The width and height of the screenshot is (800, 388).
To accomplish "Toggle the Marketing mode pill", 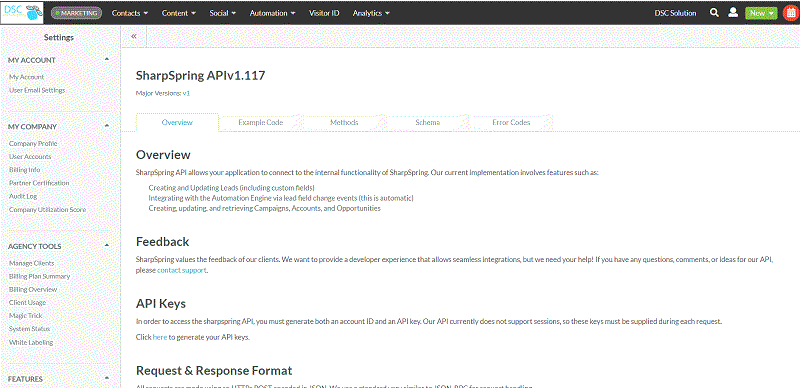I will [76, 13].
